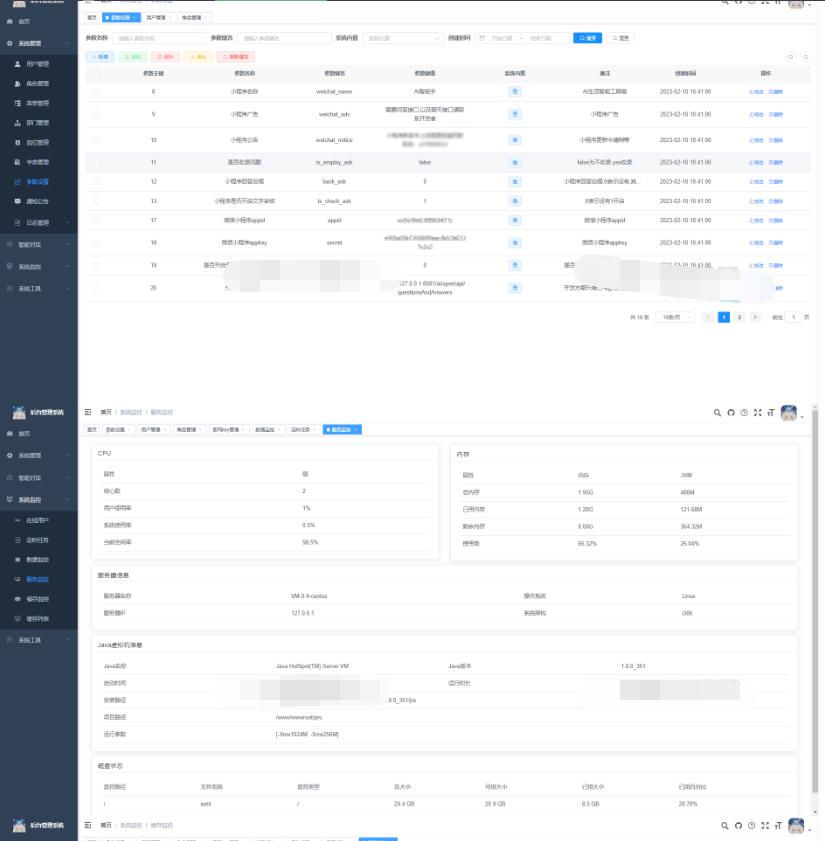The height and width of the screenshot is (841, 825).
Task: Go to page 2 in pagination
Action: [x=739, y=317]
